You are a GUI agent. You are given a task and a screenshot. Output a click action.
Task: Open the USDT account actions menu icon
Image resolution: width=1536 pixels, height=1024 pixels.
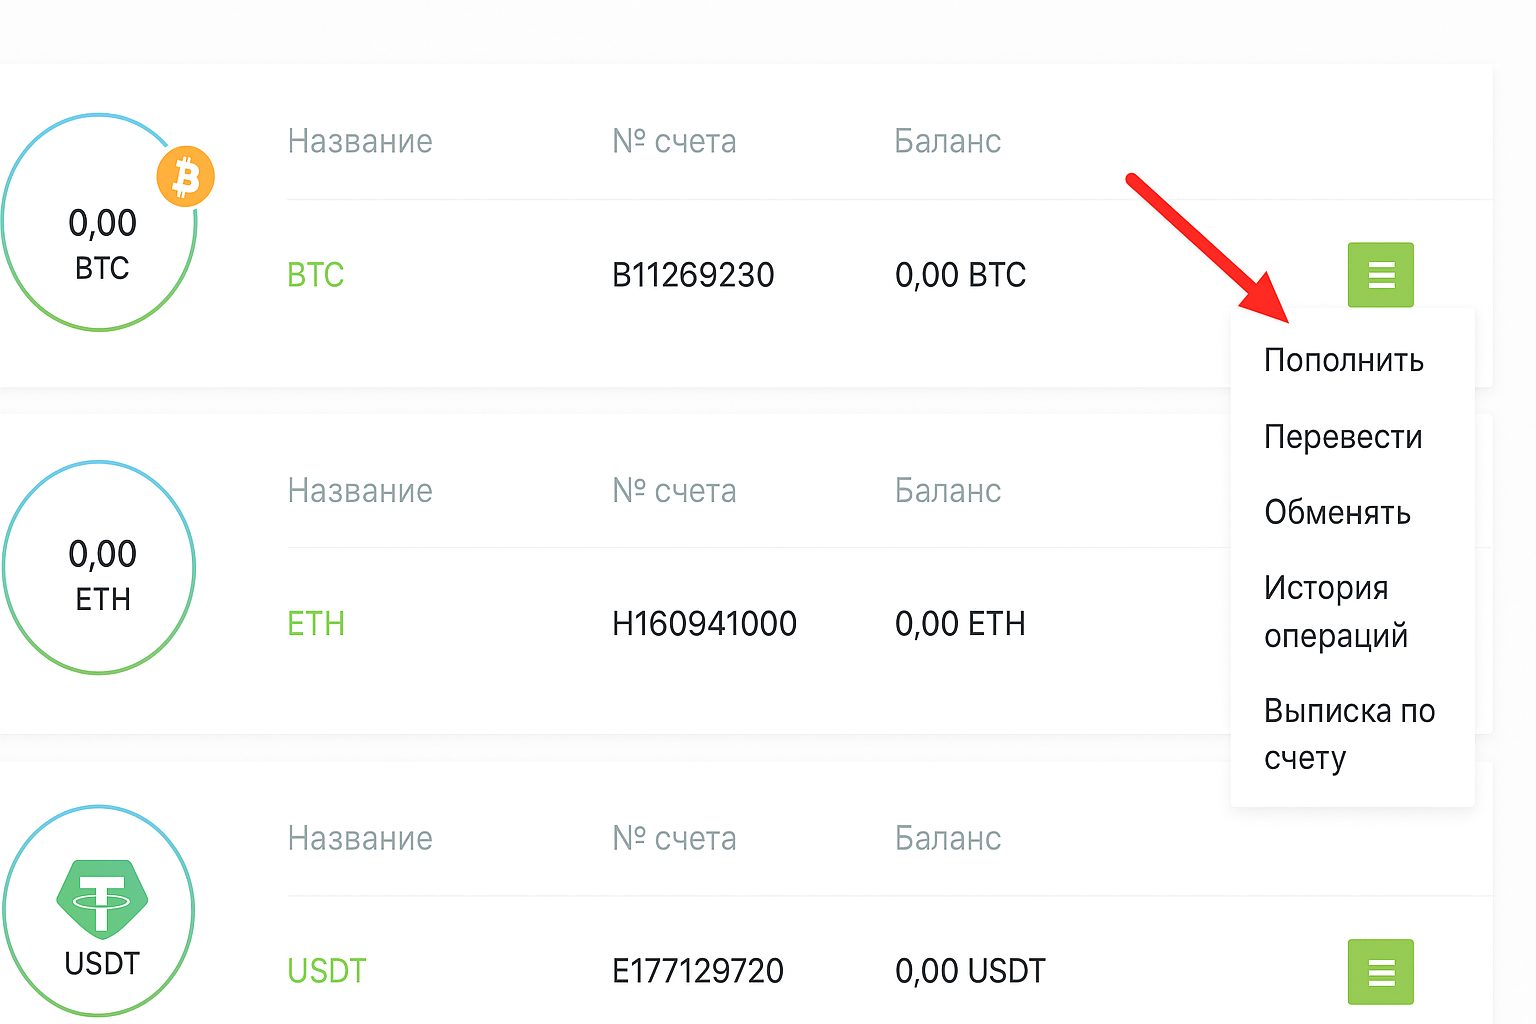click(x=1381, y=970)
